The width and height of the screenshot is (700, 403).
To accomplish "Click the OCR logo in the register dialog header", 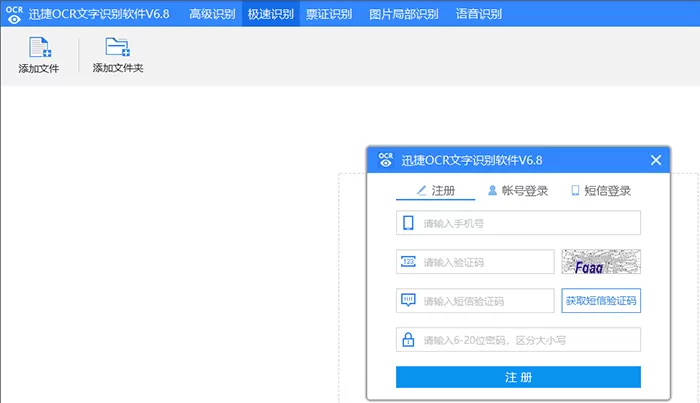I will pyautogui.click(x=385, y=160).
